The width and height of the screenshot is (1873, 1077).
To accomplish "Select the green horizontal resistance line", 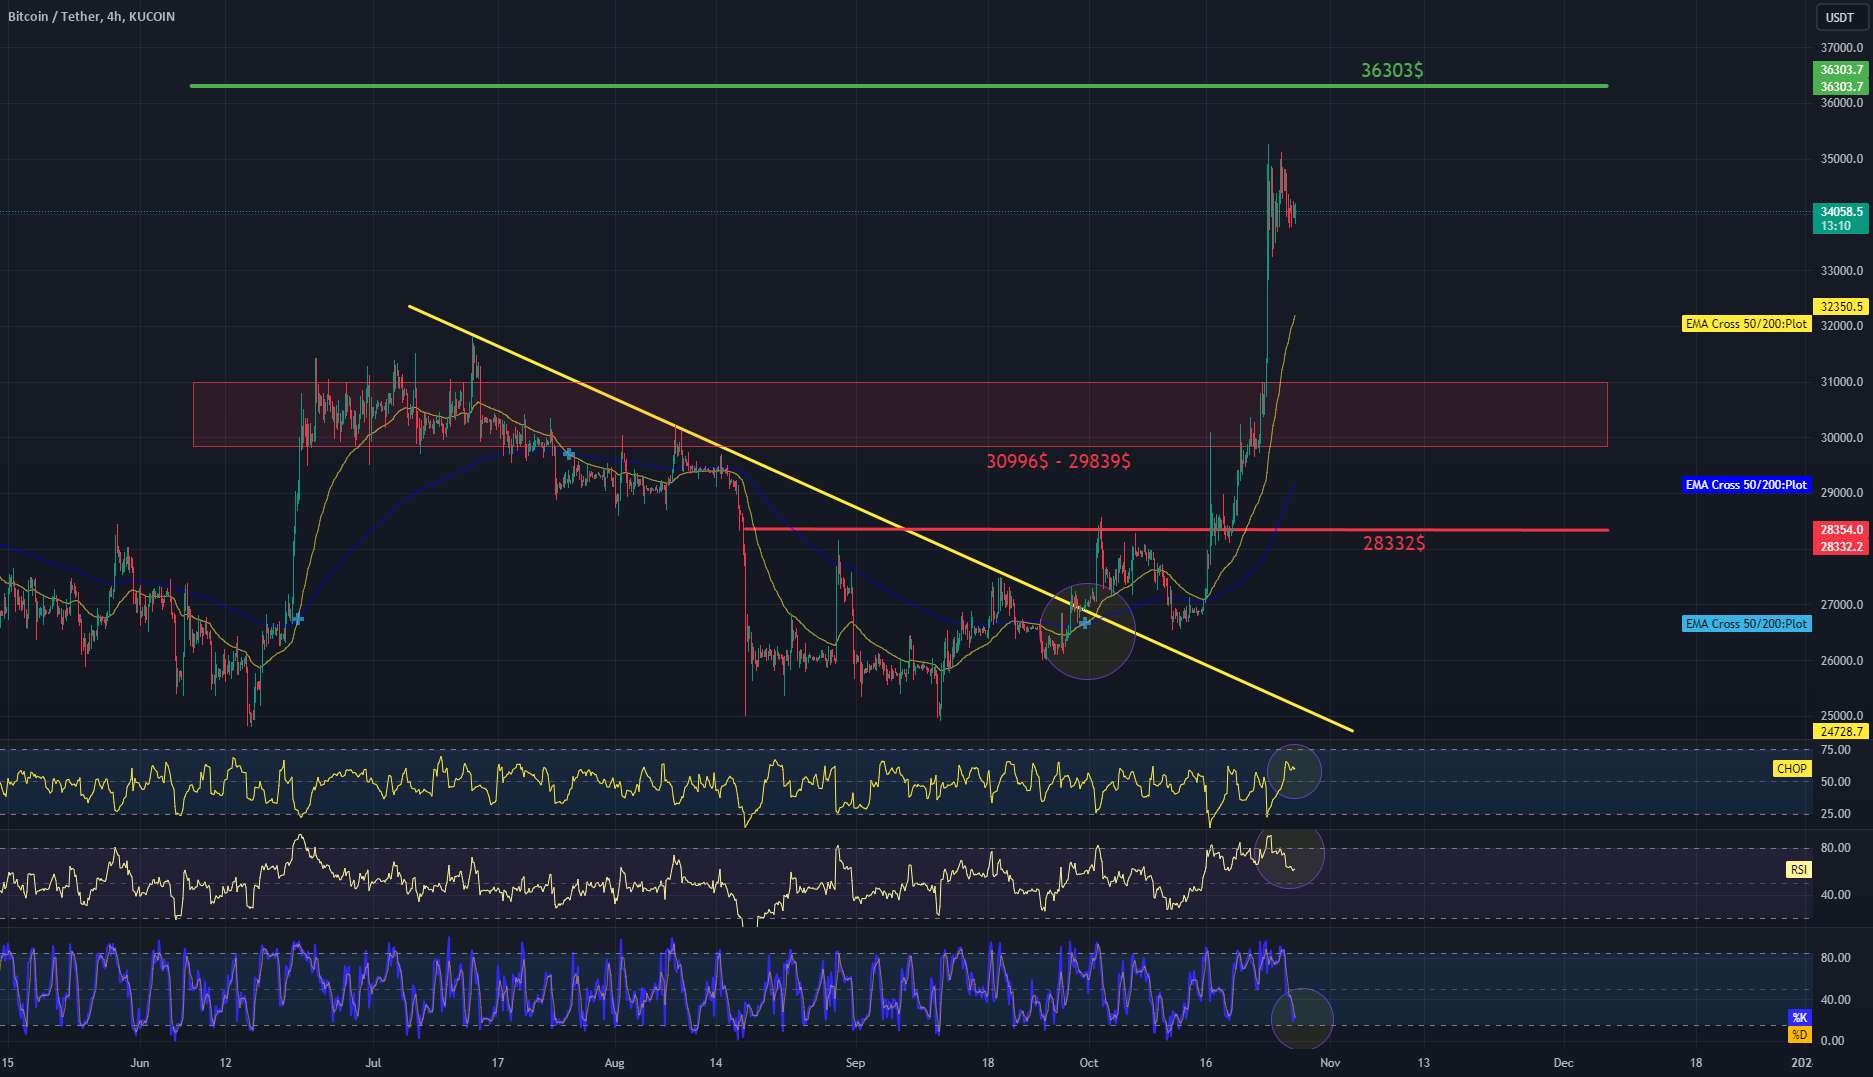I will [x=899, y=86].
